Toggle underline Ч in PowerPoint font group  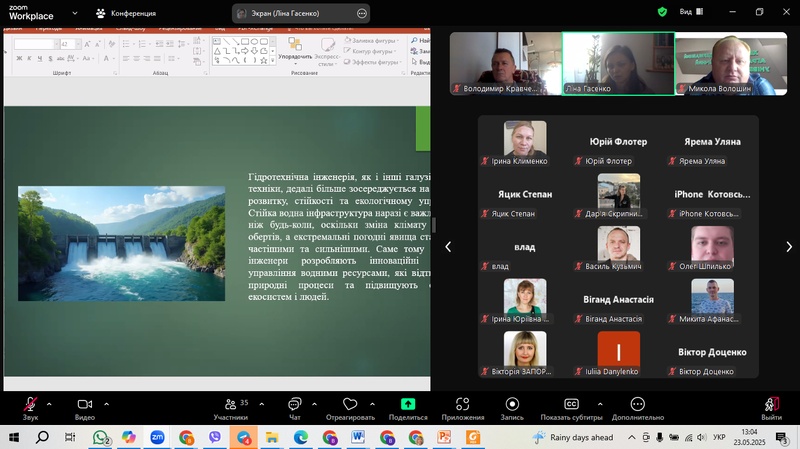39,59
